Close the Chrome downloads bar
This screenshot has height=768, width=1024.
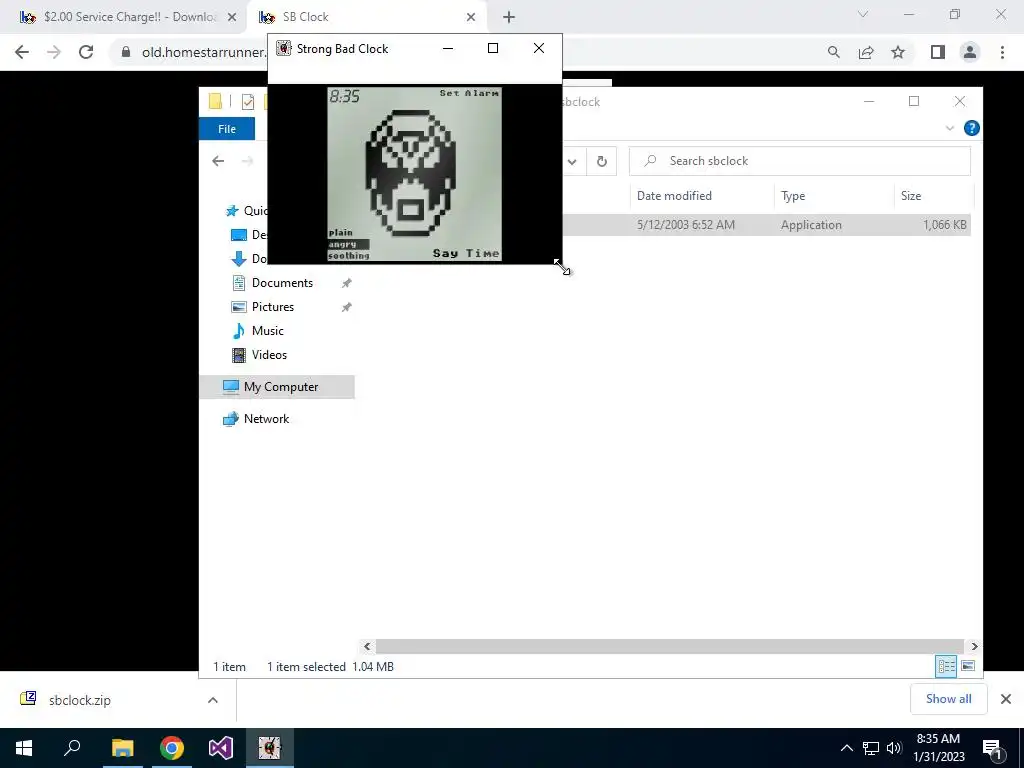coord(1006,699)
